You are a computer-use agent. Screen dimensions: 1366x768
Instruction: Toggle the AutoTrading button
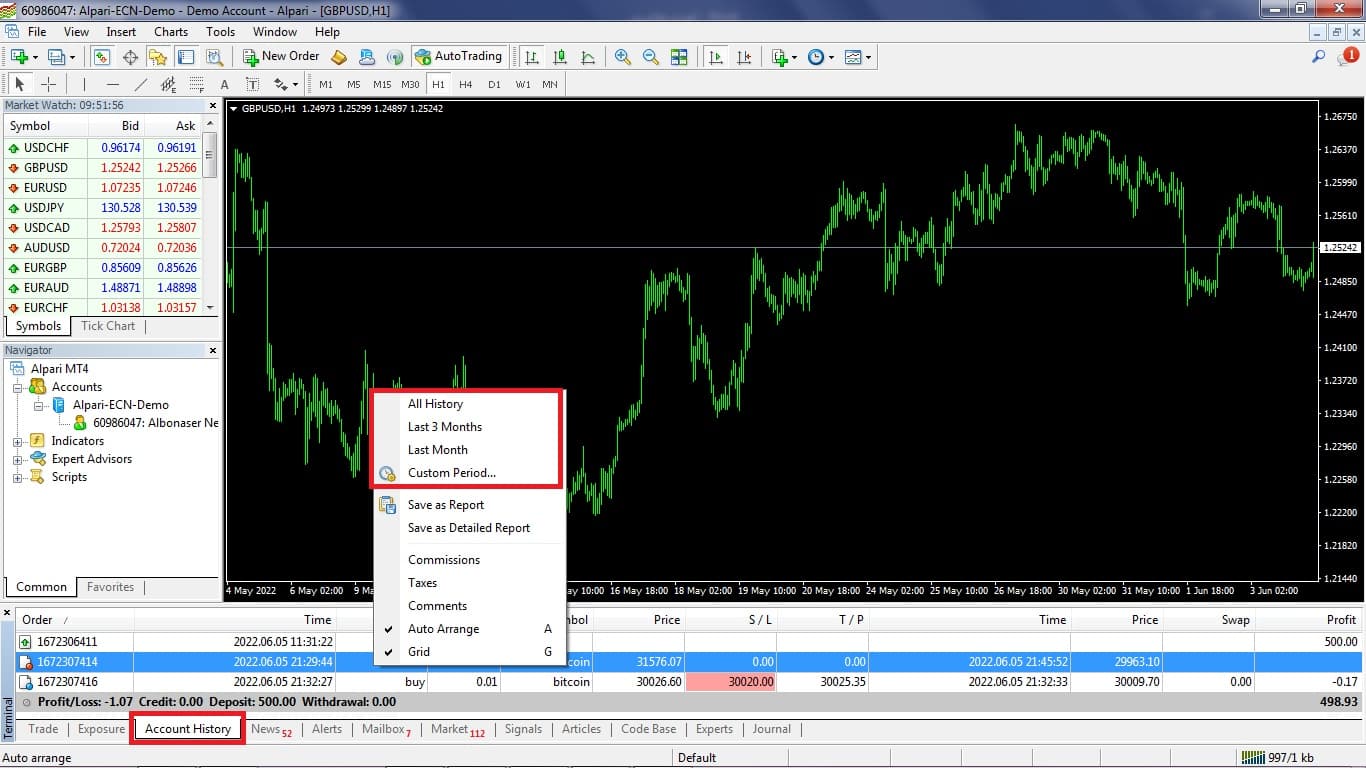tap(459, 56)
